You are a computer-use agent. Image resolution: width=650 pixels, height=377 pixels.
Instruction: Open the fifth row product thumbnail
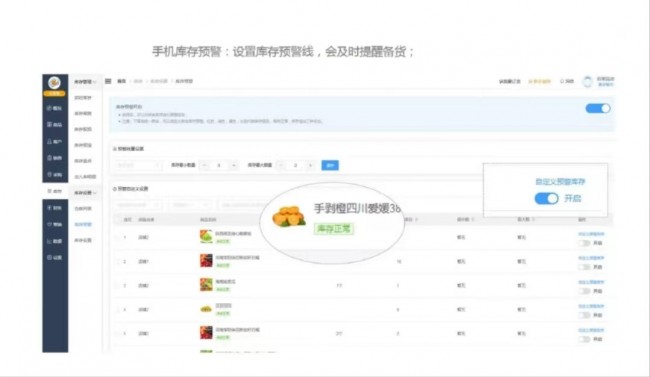[206, 333]
